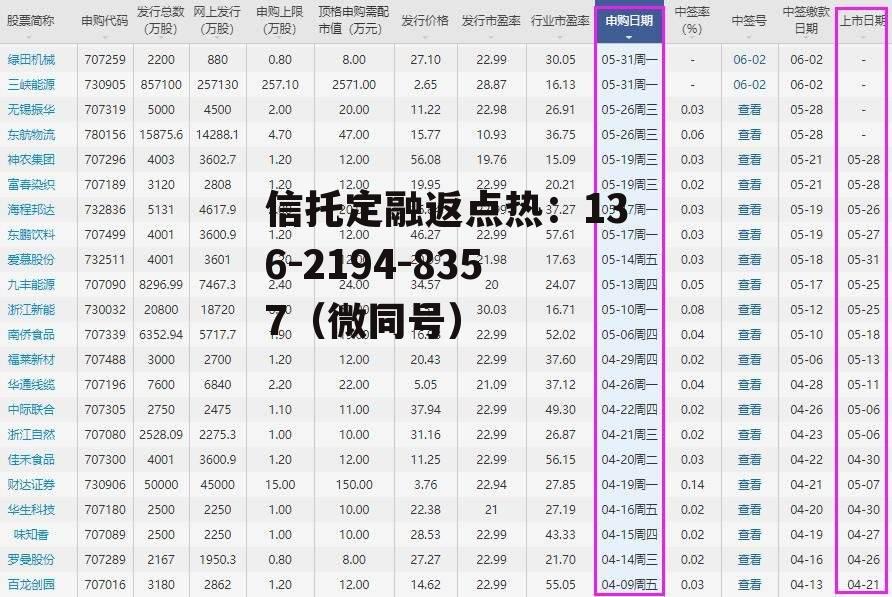Open stock link 绿田机械
Viewport: 892px width, 597px height.
point(31,59)
